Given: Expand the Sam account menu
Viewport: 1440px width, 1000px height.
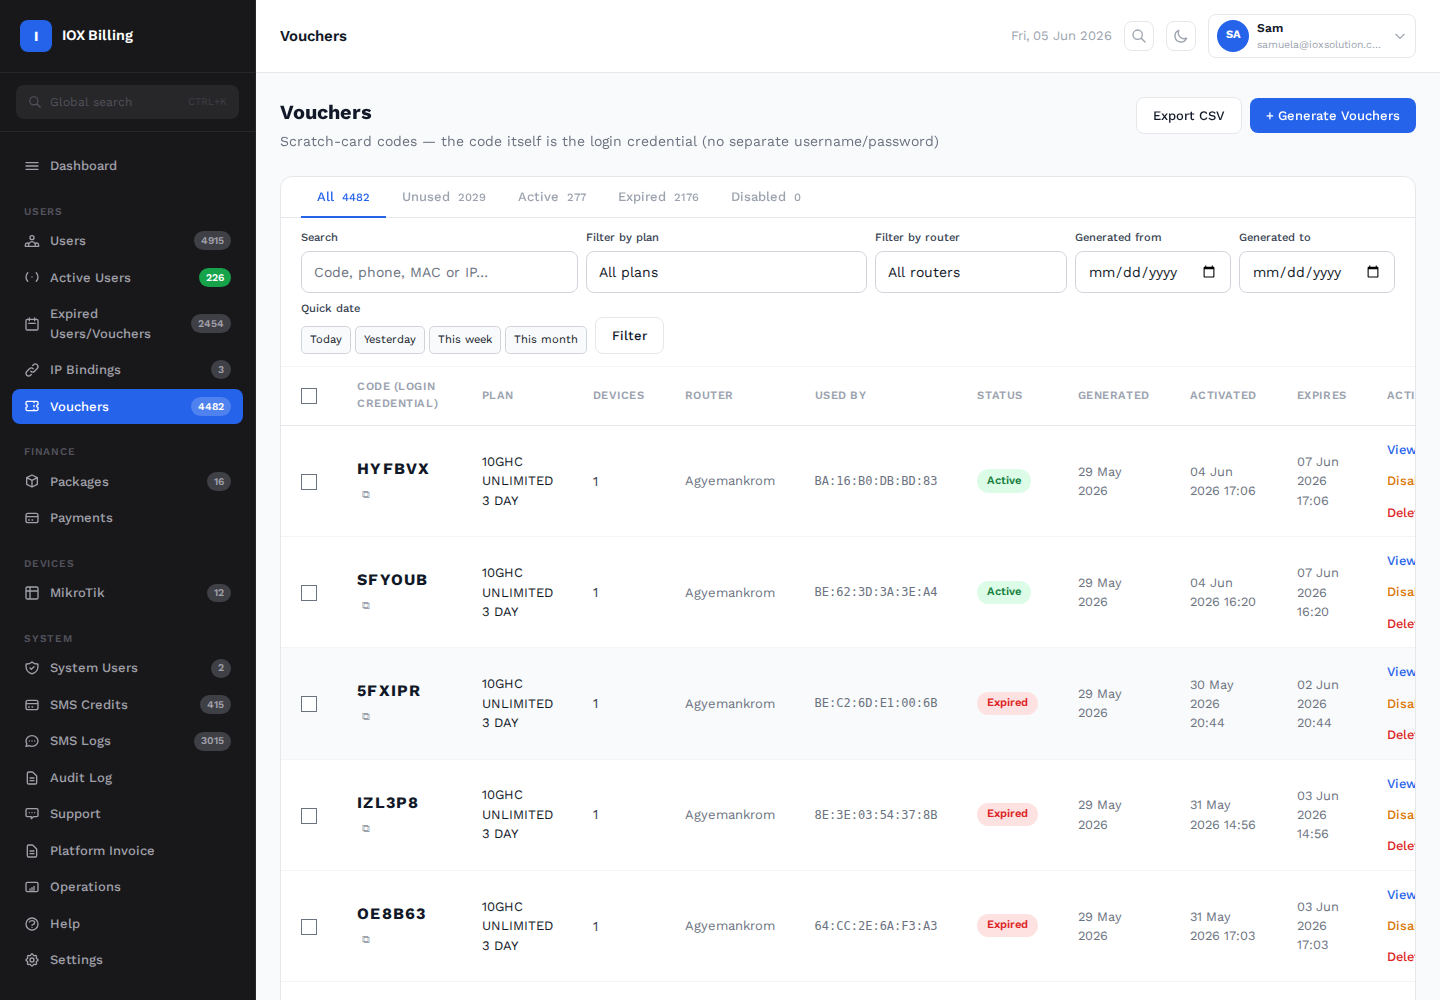Looking at the screenshot, I should tap(1312, 36).
